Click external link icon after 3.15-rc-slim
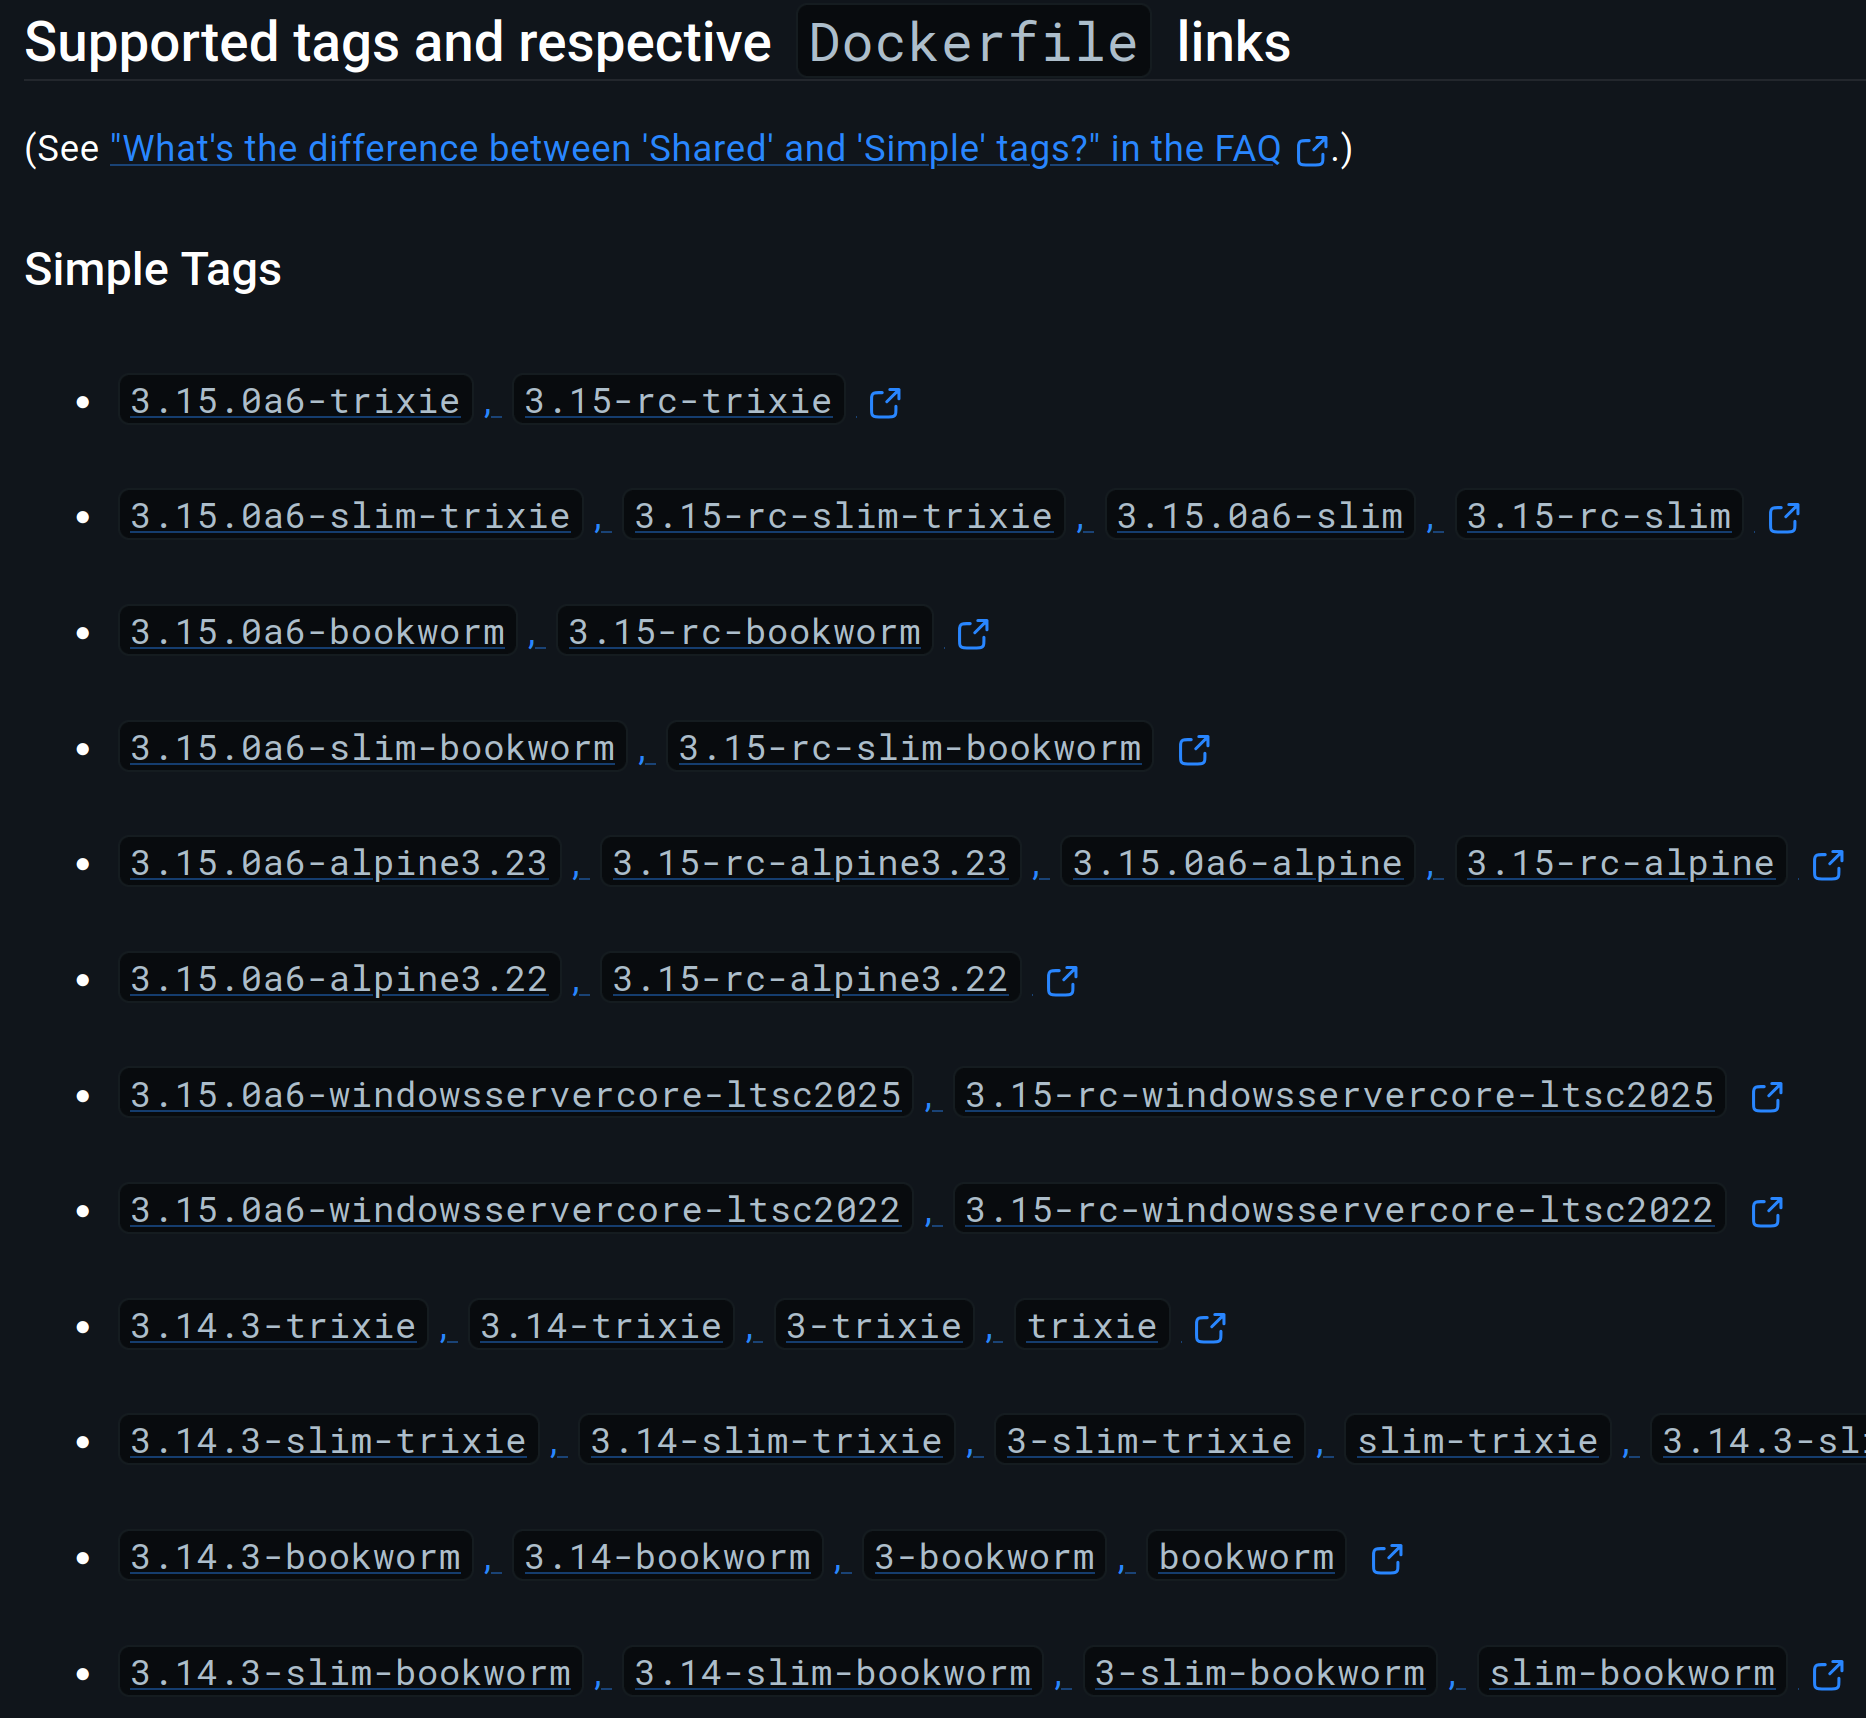Viewport: 1866px width, 1718px height. pos(1784,518)
